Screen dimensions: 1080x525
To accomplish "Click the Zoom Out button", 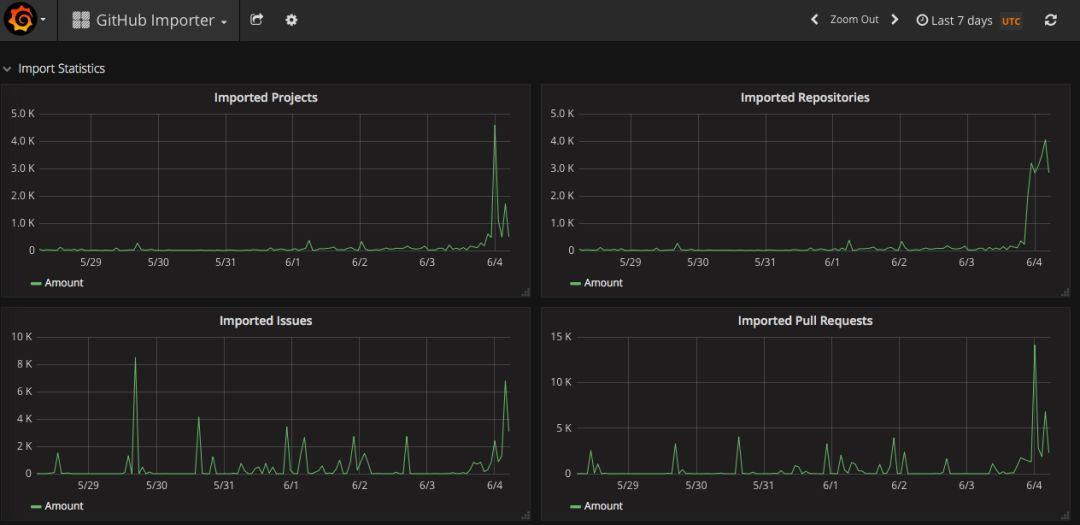I will point(854,20).
